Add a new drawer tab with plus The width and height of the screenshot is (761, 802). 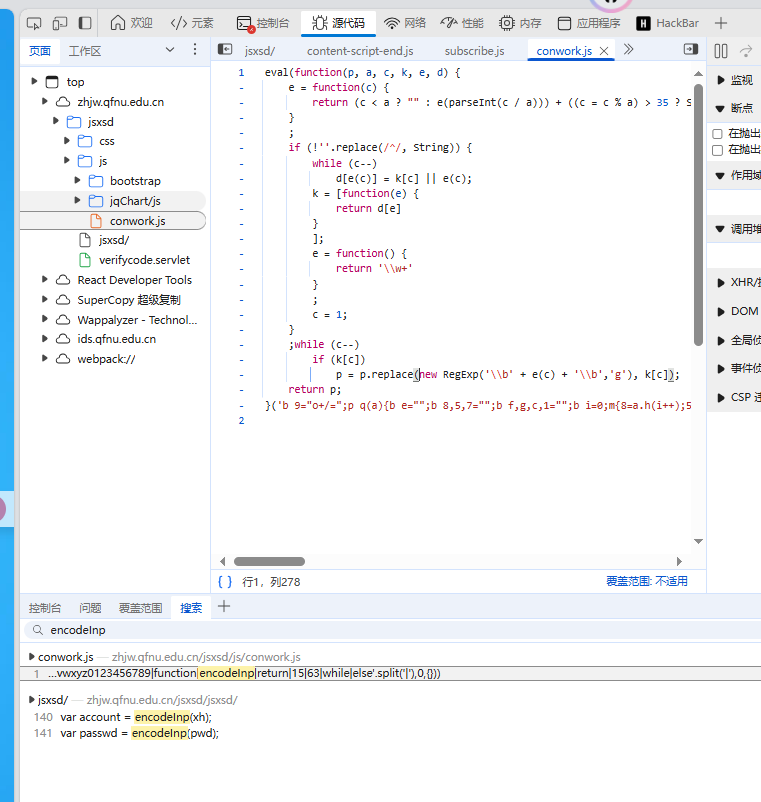tap(224, 607)
